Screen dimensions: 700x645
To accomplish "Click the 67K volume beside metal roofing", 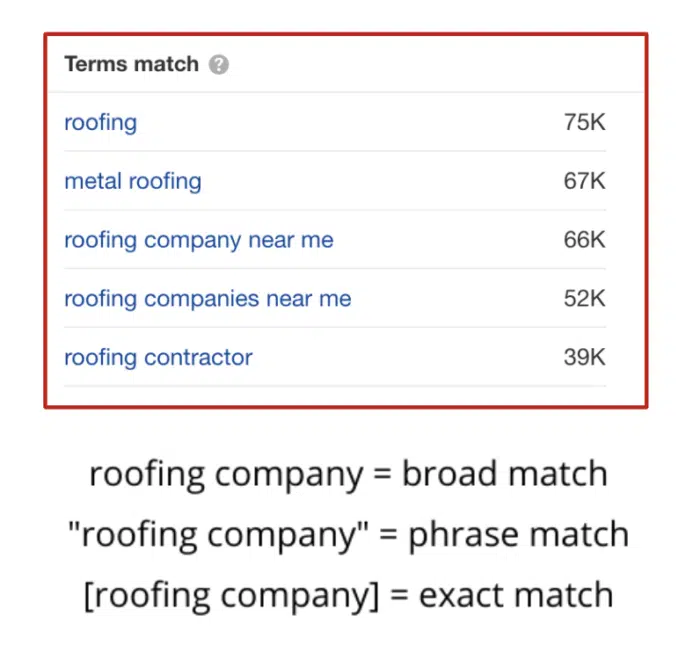I will 584,182.
